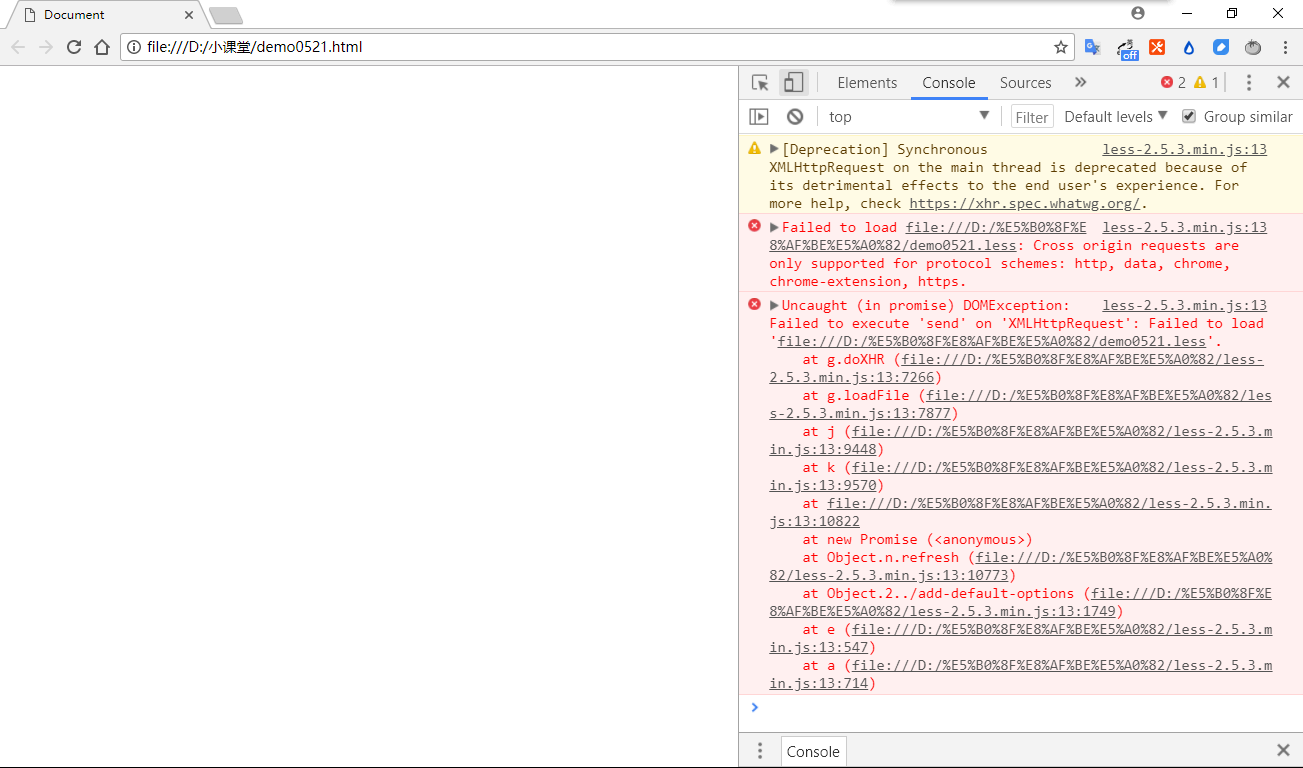Click the browser back arrow

[18, 47]
